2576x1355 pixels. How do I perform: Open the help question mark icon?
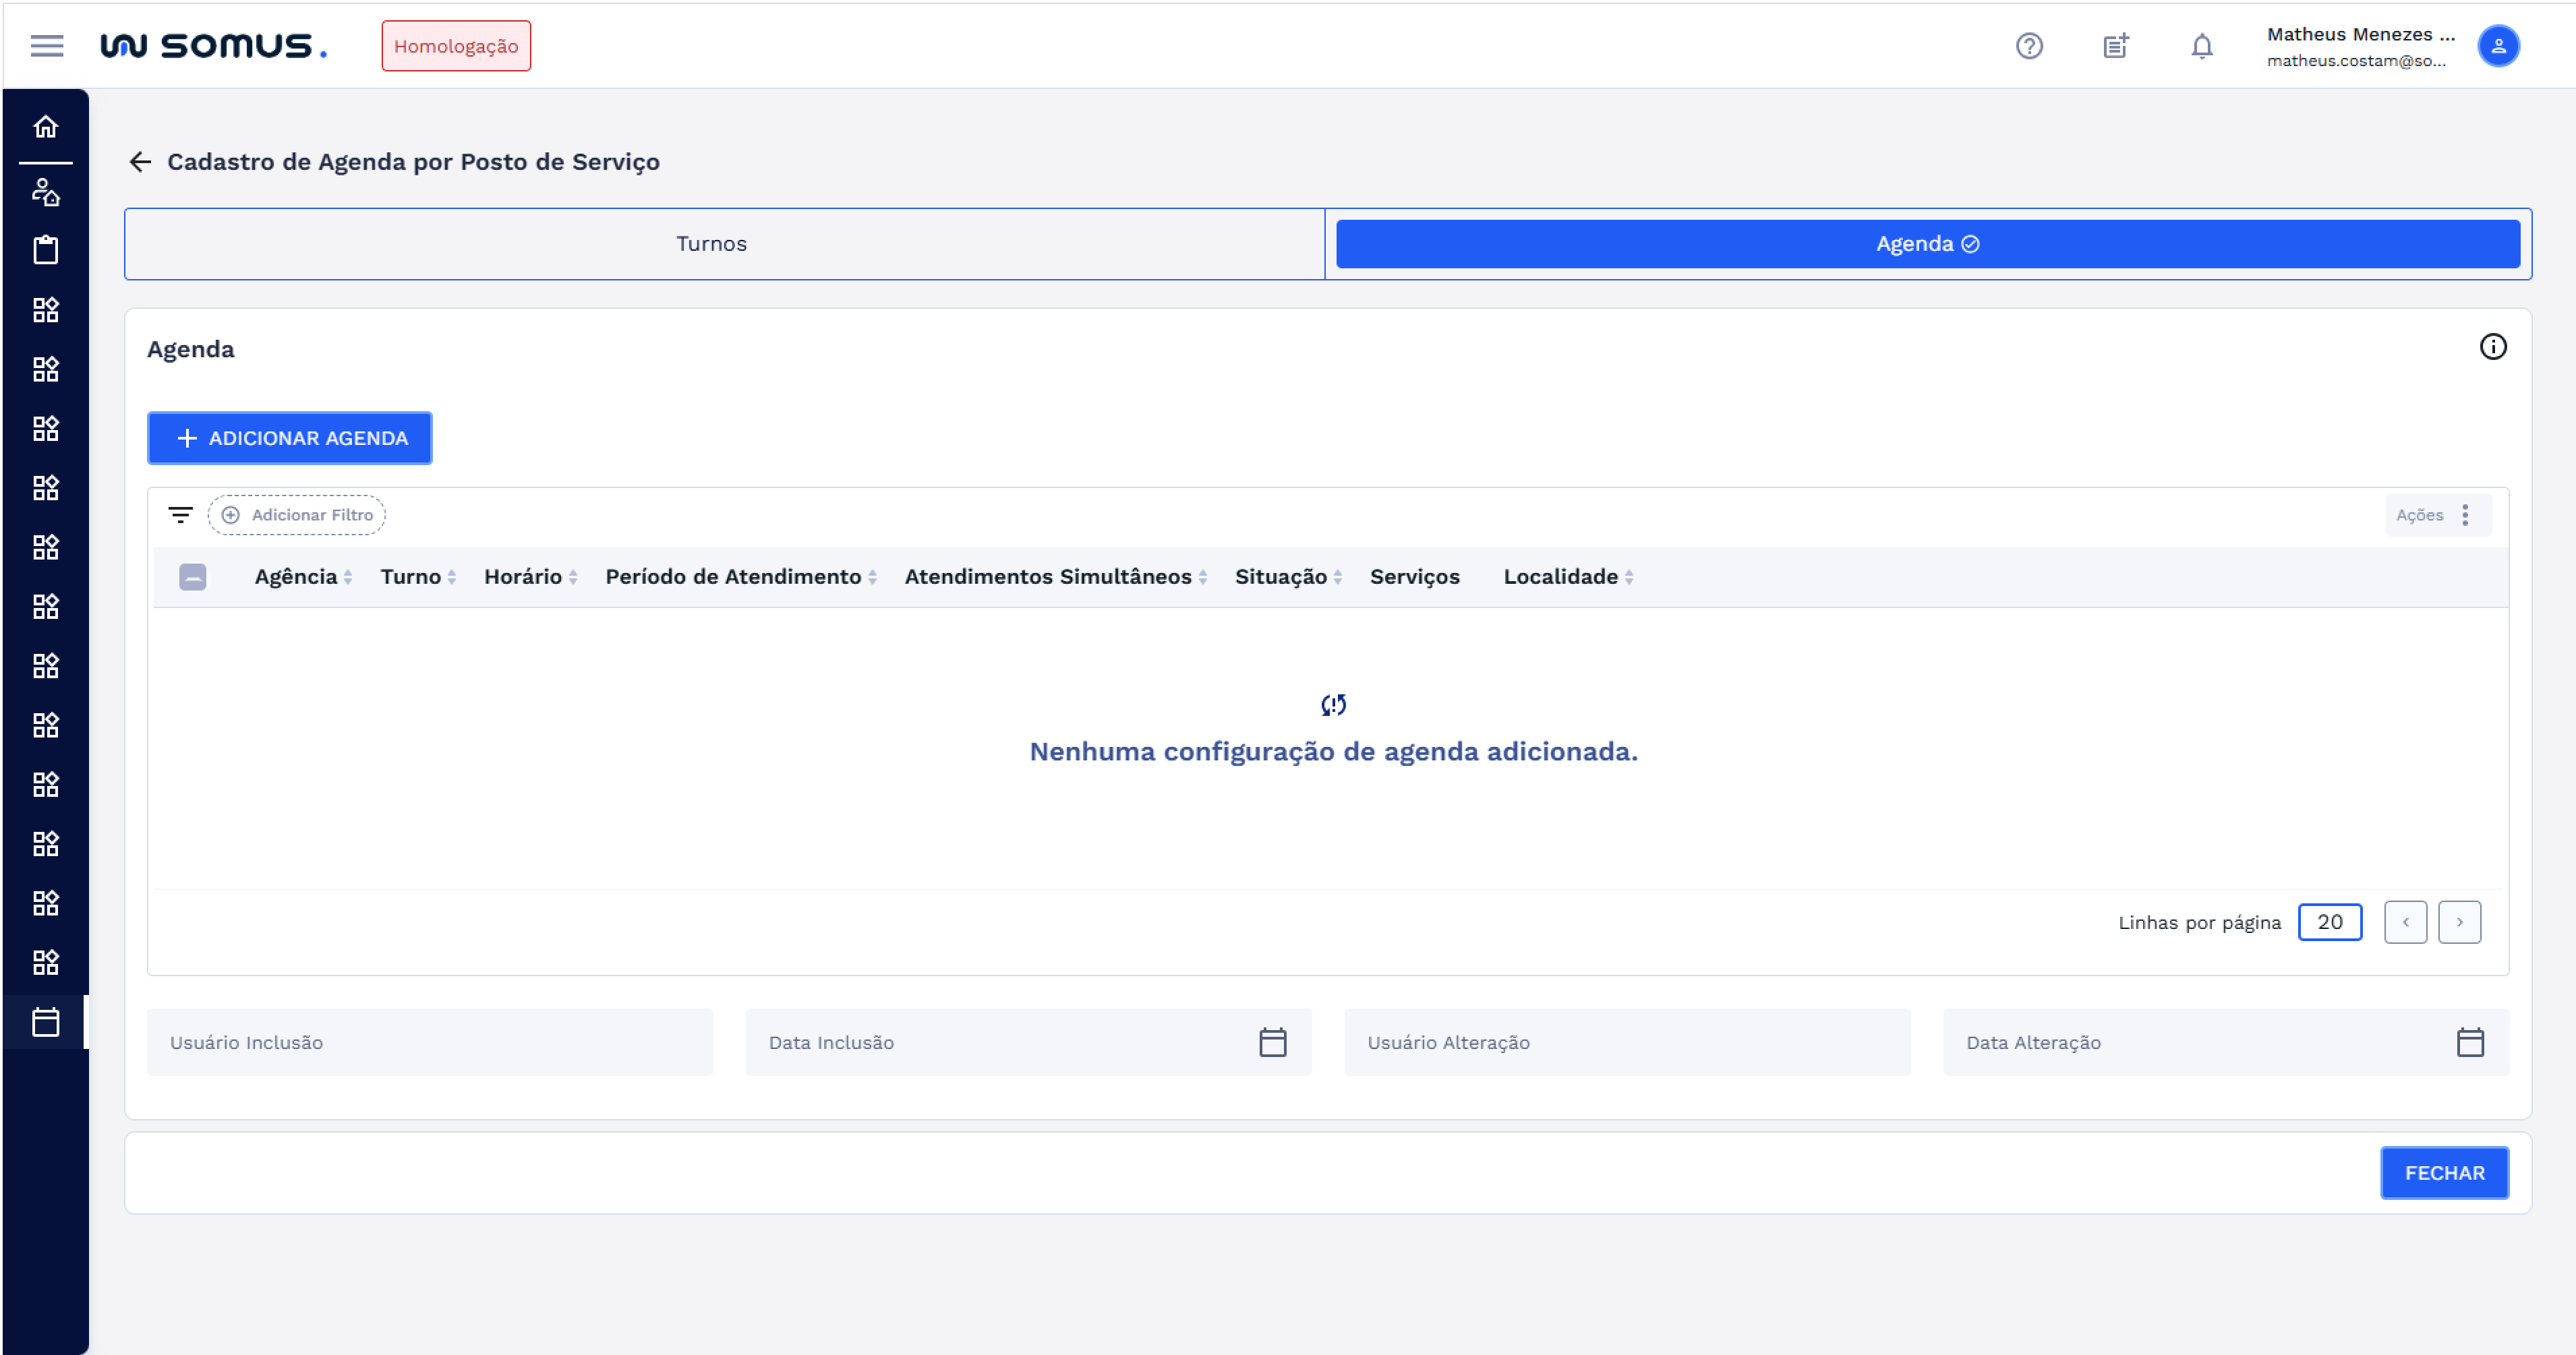2029,46
